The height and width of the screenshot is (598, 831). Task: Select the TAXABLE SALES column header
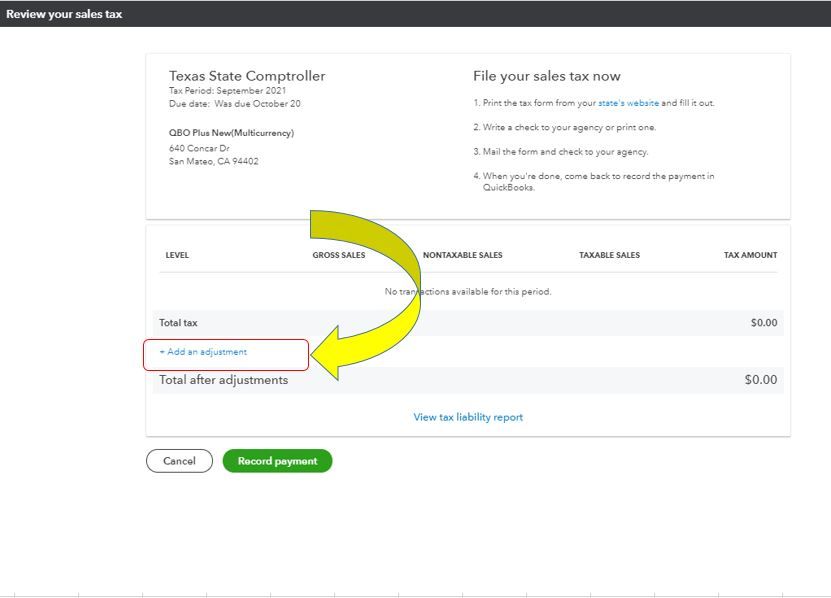[x=609, y=255]
